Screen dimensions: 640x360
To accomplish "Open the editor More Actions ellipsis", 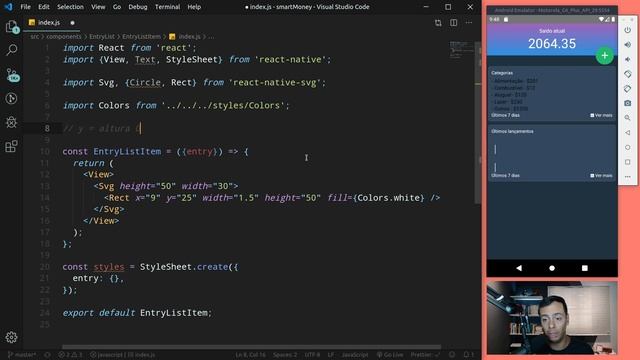I will coord(469,23).
